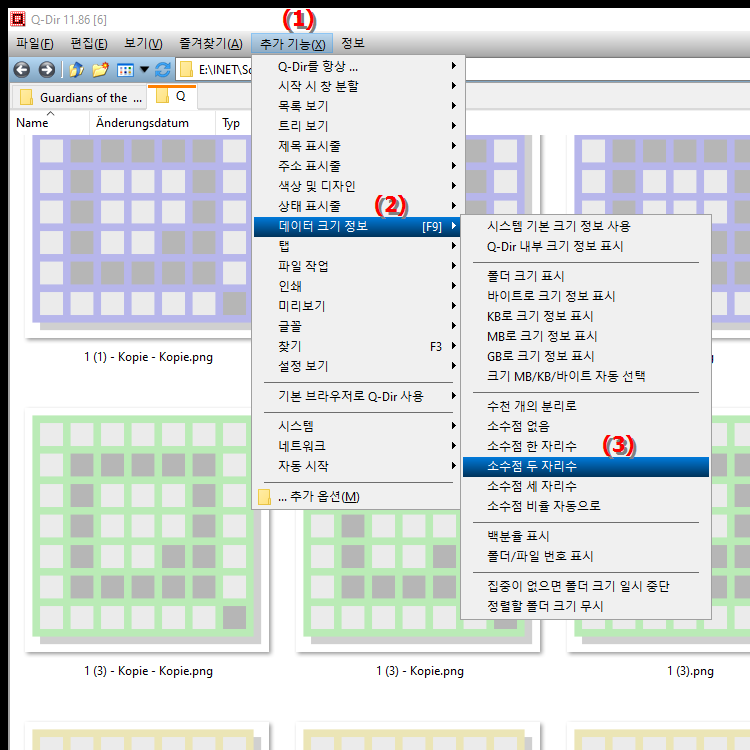Toggle 집중이 없으면 폴더 크기 일시 중단

585,586
